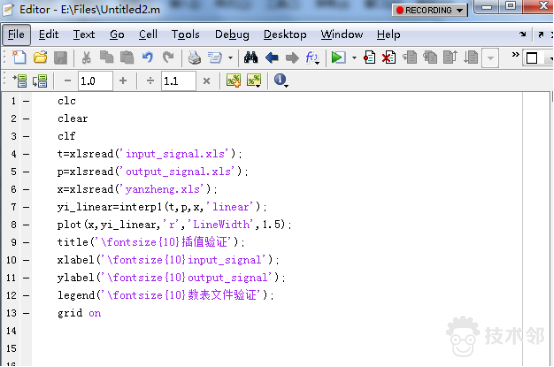Increment value with the plus button
Image resolution: width=554 pixels, height=367 pixels.
123,81
